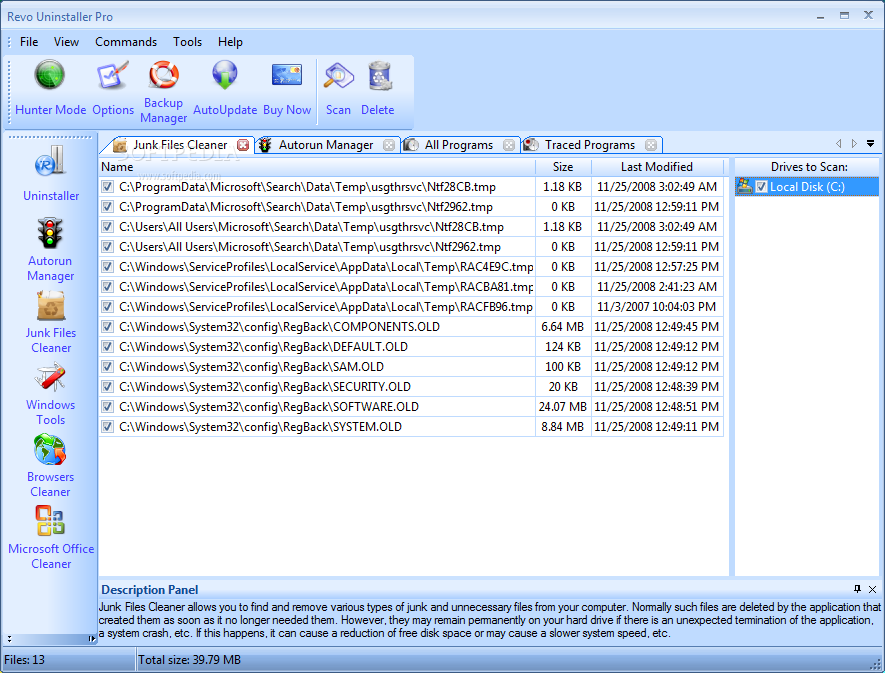The width and height of the screenshot is (885, 673).
Task: Close the Junk Files Cleaner tab
Action: pos(243,145)
